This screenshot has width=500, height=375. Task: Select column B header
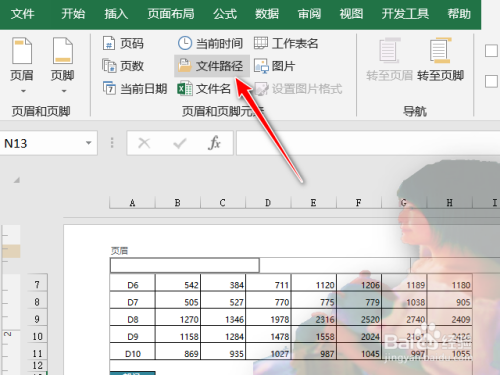178,203
